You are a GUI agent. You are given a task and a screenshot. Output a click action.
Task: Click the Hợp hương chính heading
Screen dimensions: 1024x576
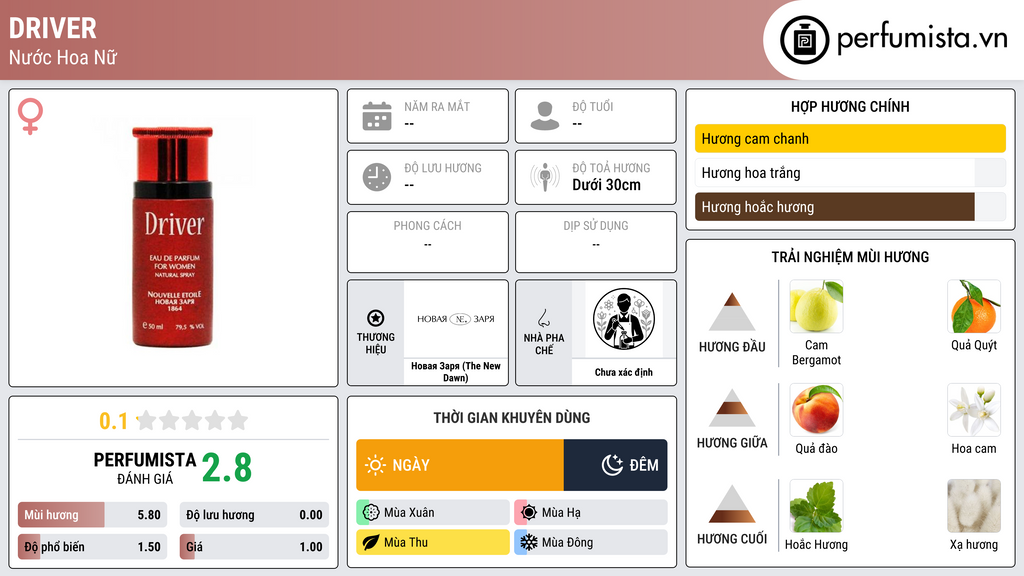(x=850, y=106)
